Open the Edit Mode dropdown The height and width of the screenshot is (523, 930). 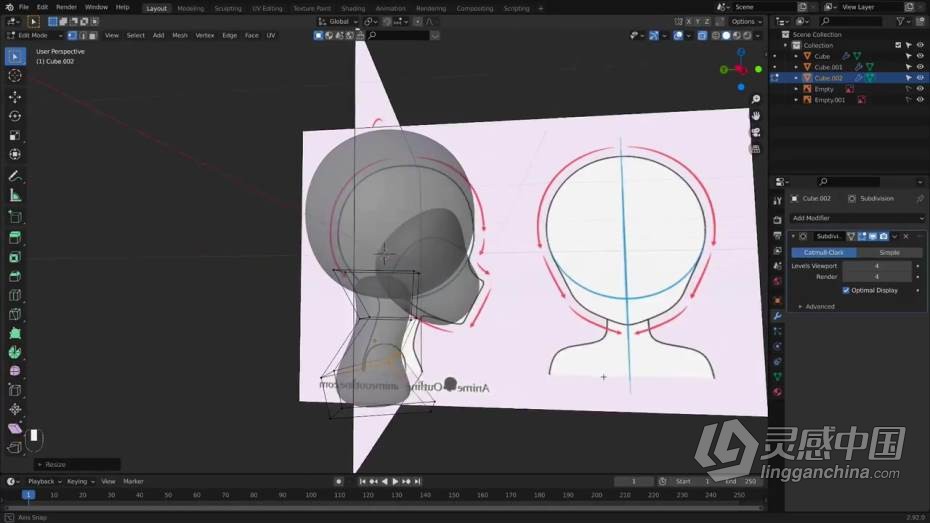pyautogui.click(x=34, y=36)
